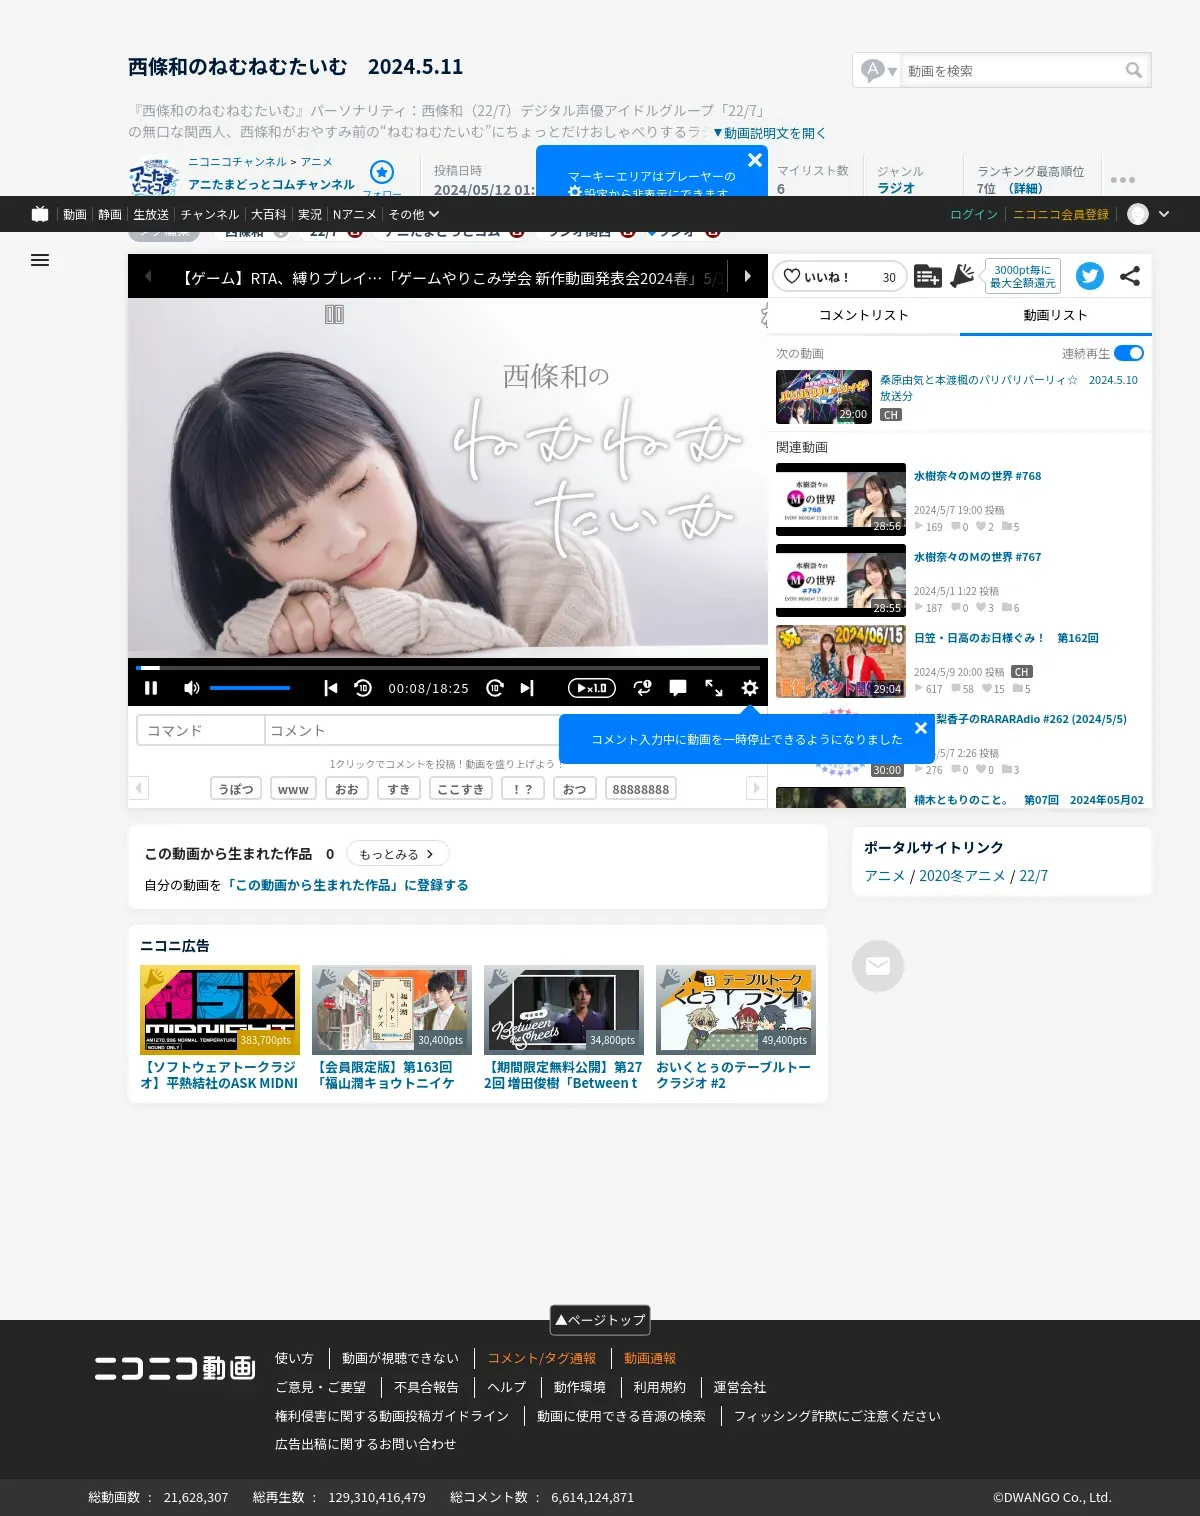
Task: Focus the コメント input field
Action: tap(412, 730)
